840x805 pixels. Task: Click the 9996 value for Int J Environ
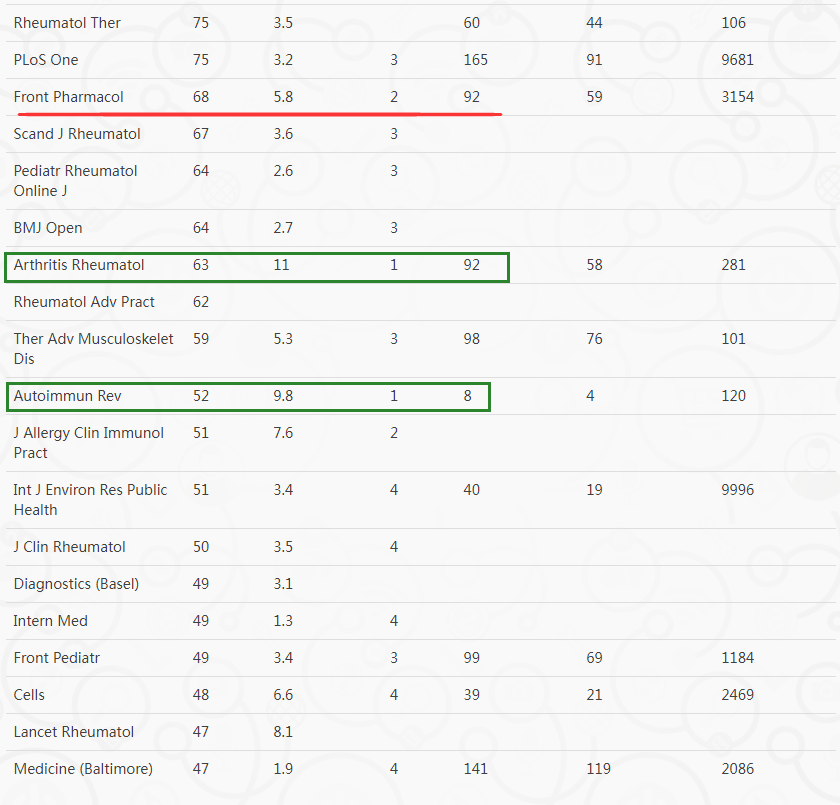tap(738, 490)
